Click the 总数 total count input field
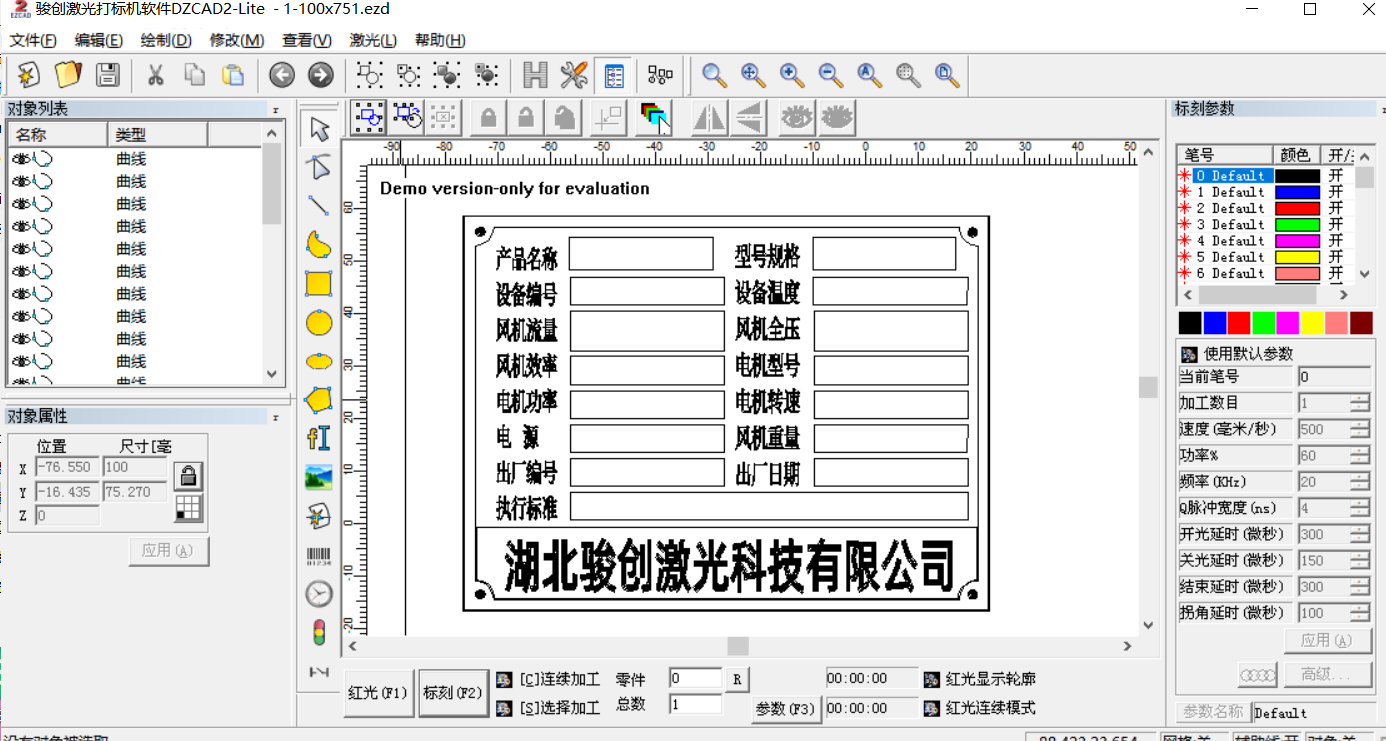The height and width of the screenshot is (741, 1386). (x=696, y=704)
